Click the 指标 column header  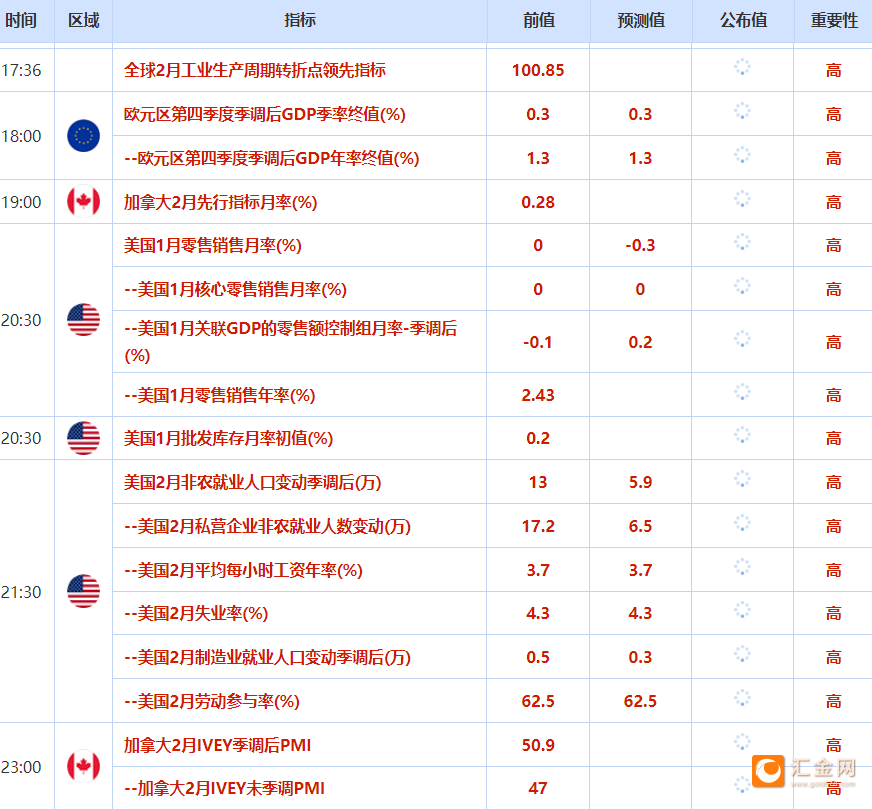coord(298,20)
